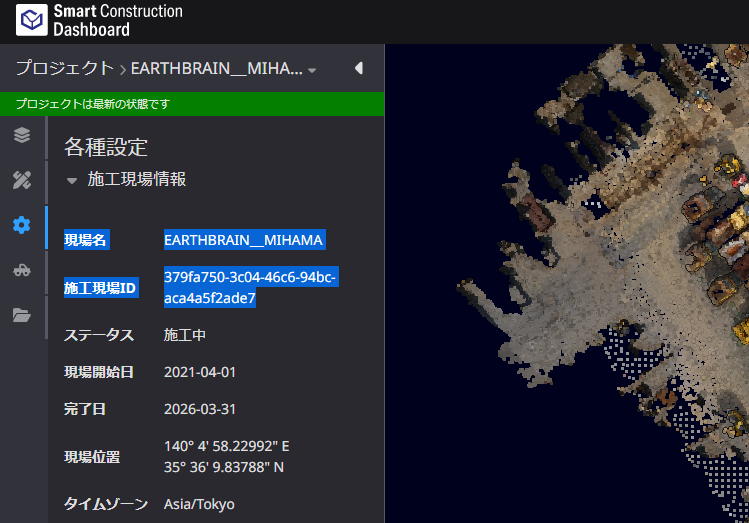749x523 pixels.
Task: Open the folder files sidebar icon
Action: point(22,315)
